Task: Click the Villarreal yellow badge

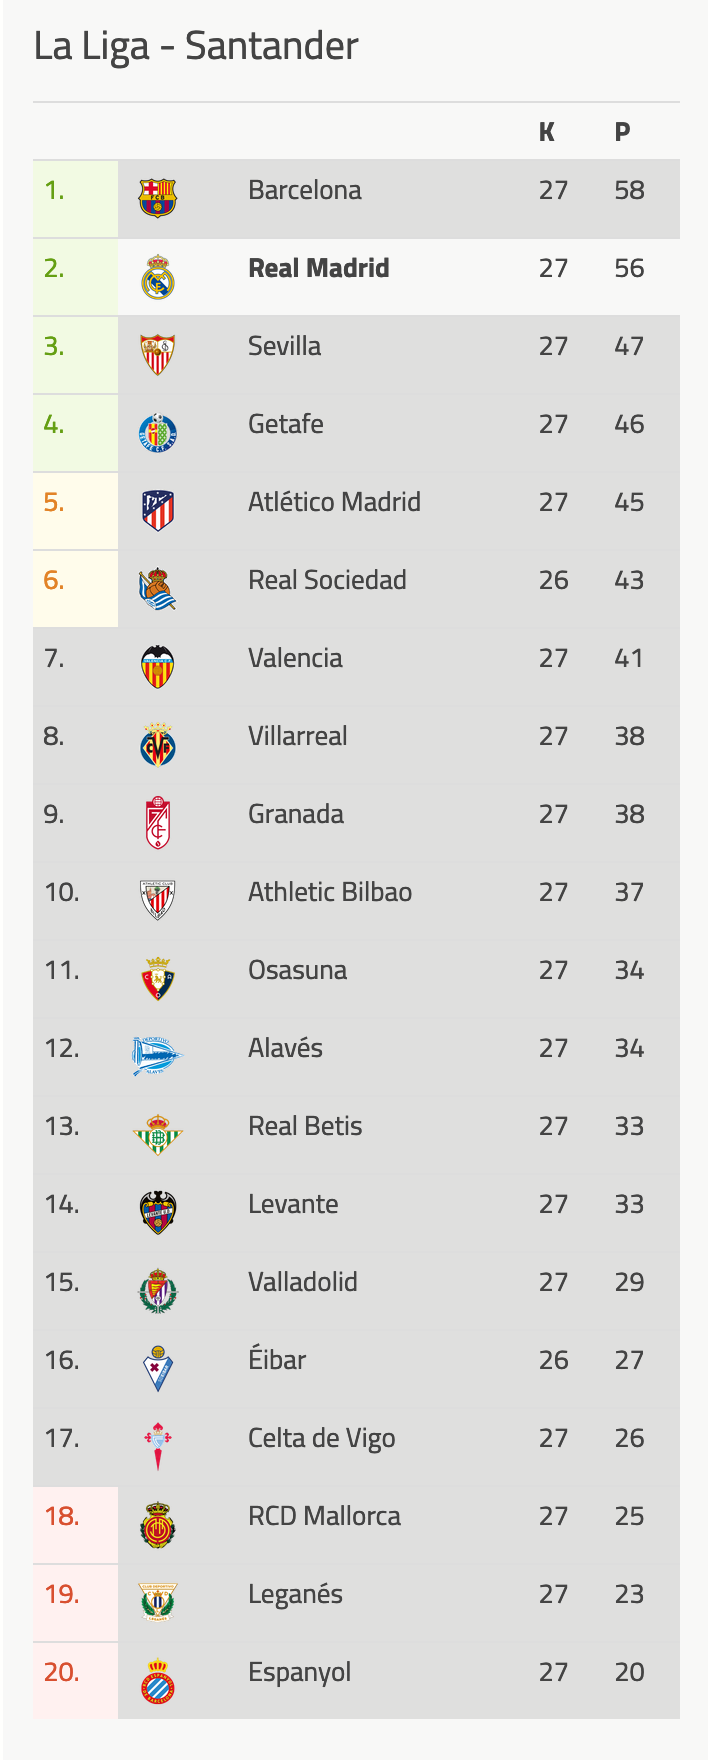Action: (x=157, y=745)
